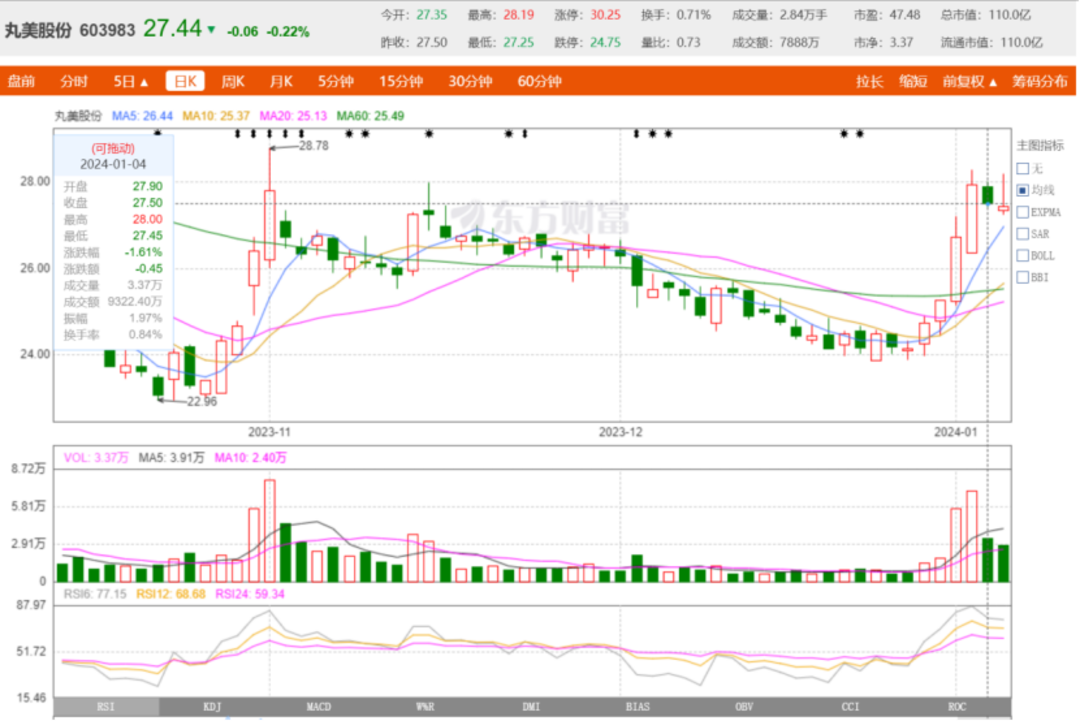Viewport: 1080px width, 721px height.
Task: Click the 总市值: 110.0亿 value
Action: [986, 15]
